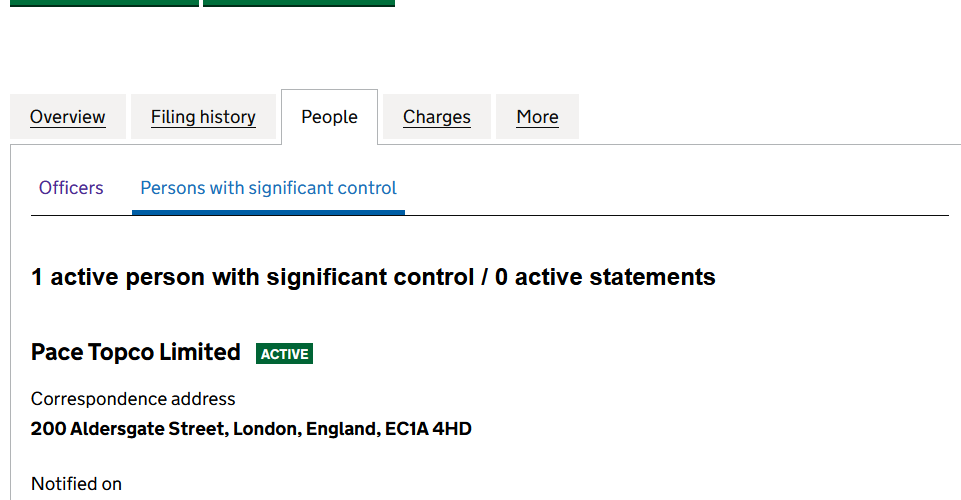The width and height of the screenshot is (961, 500).
Task: Click the postcode EC1A 4HD
Action: (428, 429)
